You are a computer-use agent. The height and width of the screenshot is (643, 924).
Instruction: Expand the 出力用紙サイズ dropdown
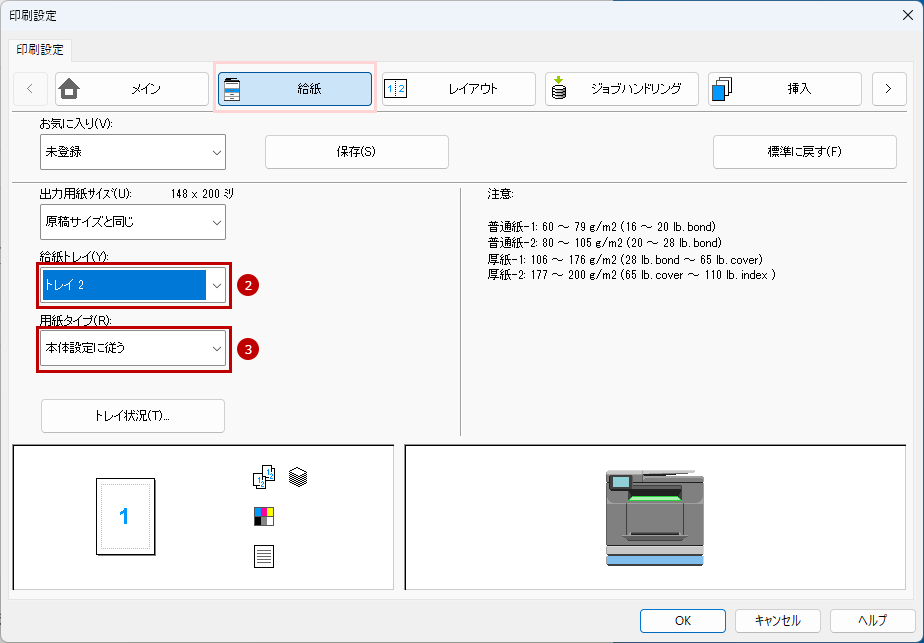pos(132,222)
